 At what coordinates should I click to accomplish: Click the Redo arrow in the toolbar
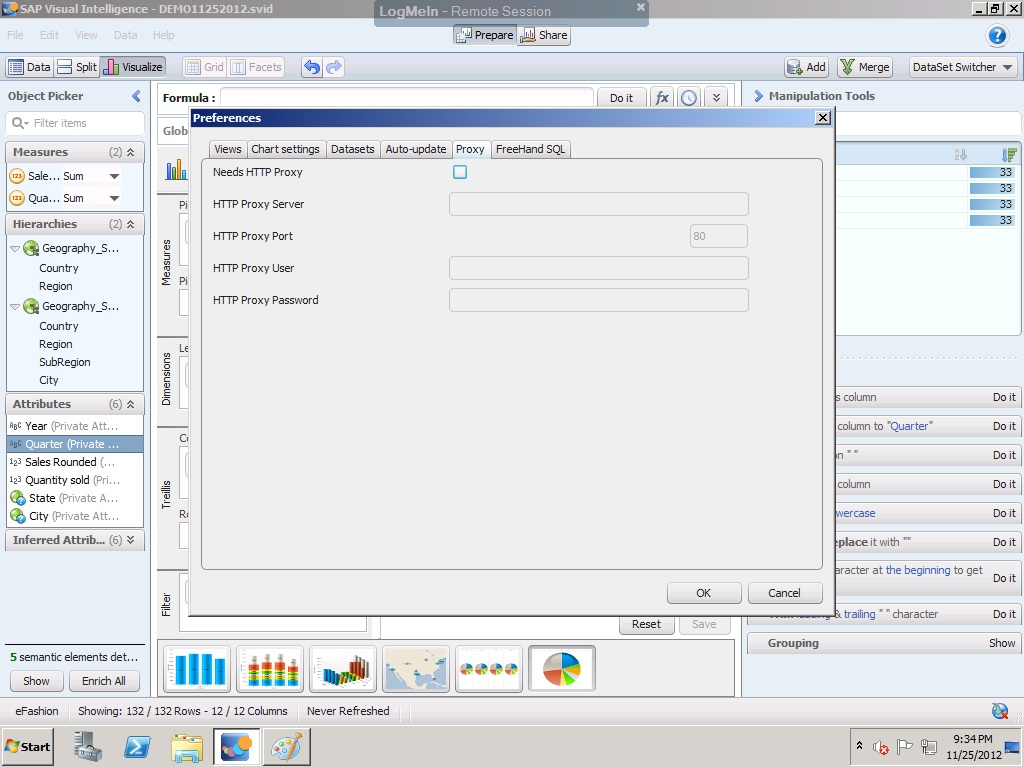pyautogui.click(x=334, y=67)
